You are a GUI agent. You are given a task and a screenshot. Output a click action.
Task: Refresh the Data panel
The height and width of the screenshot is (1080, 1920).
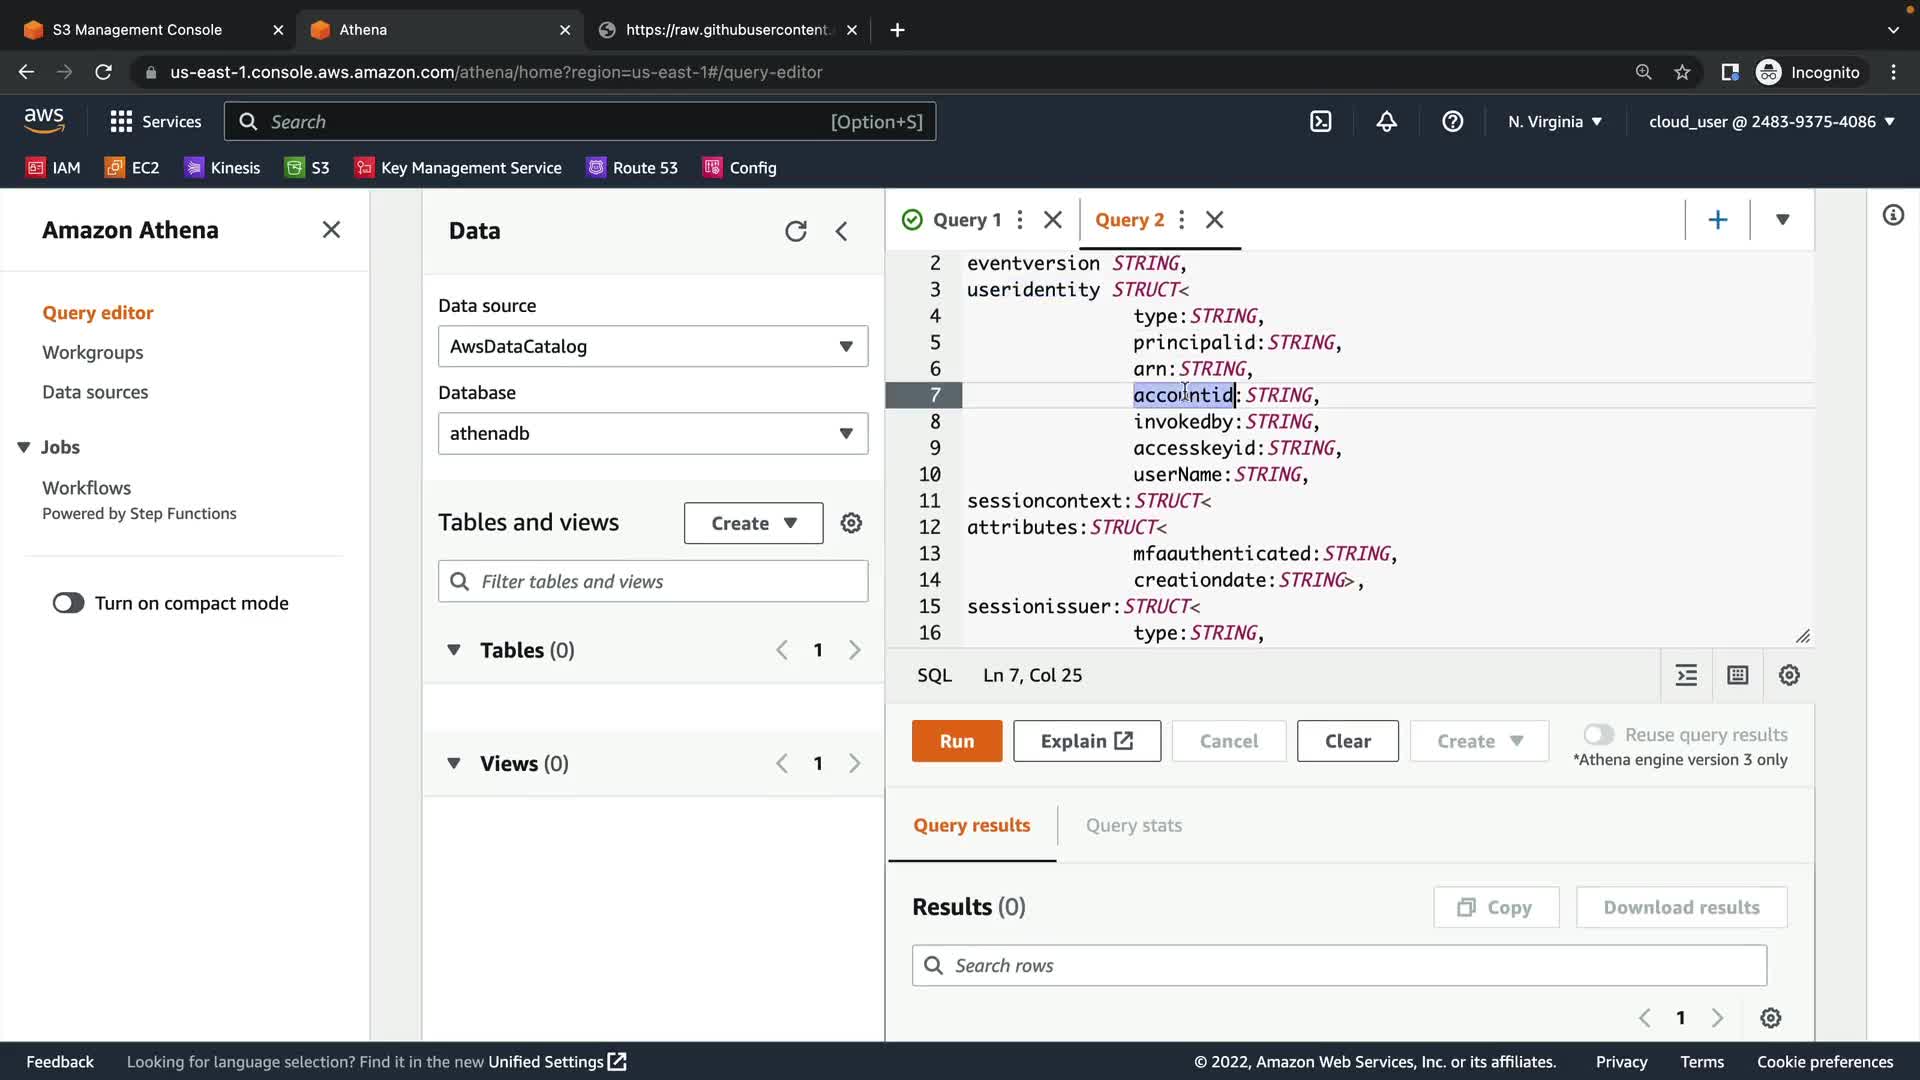795,231
